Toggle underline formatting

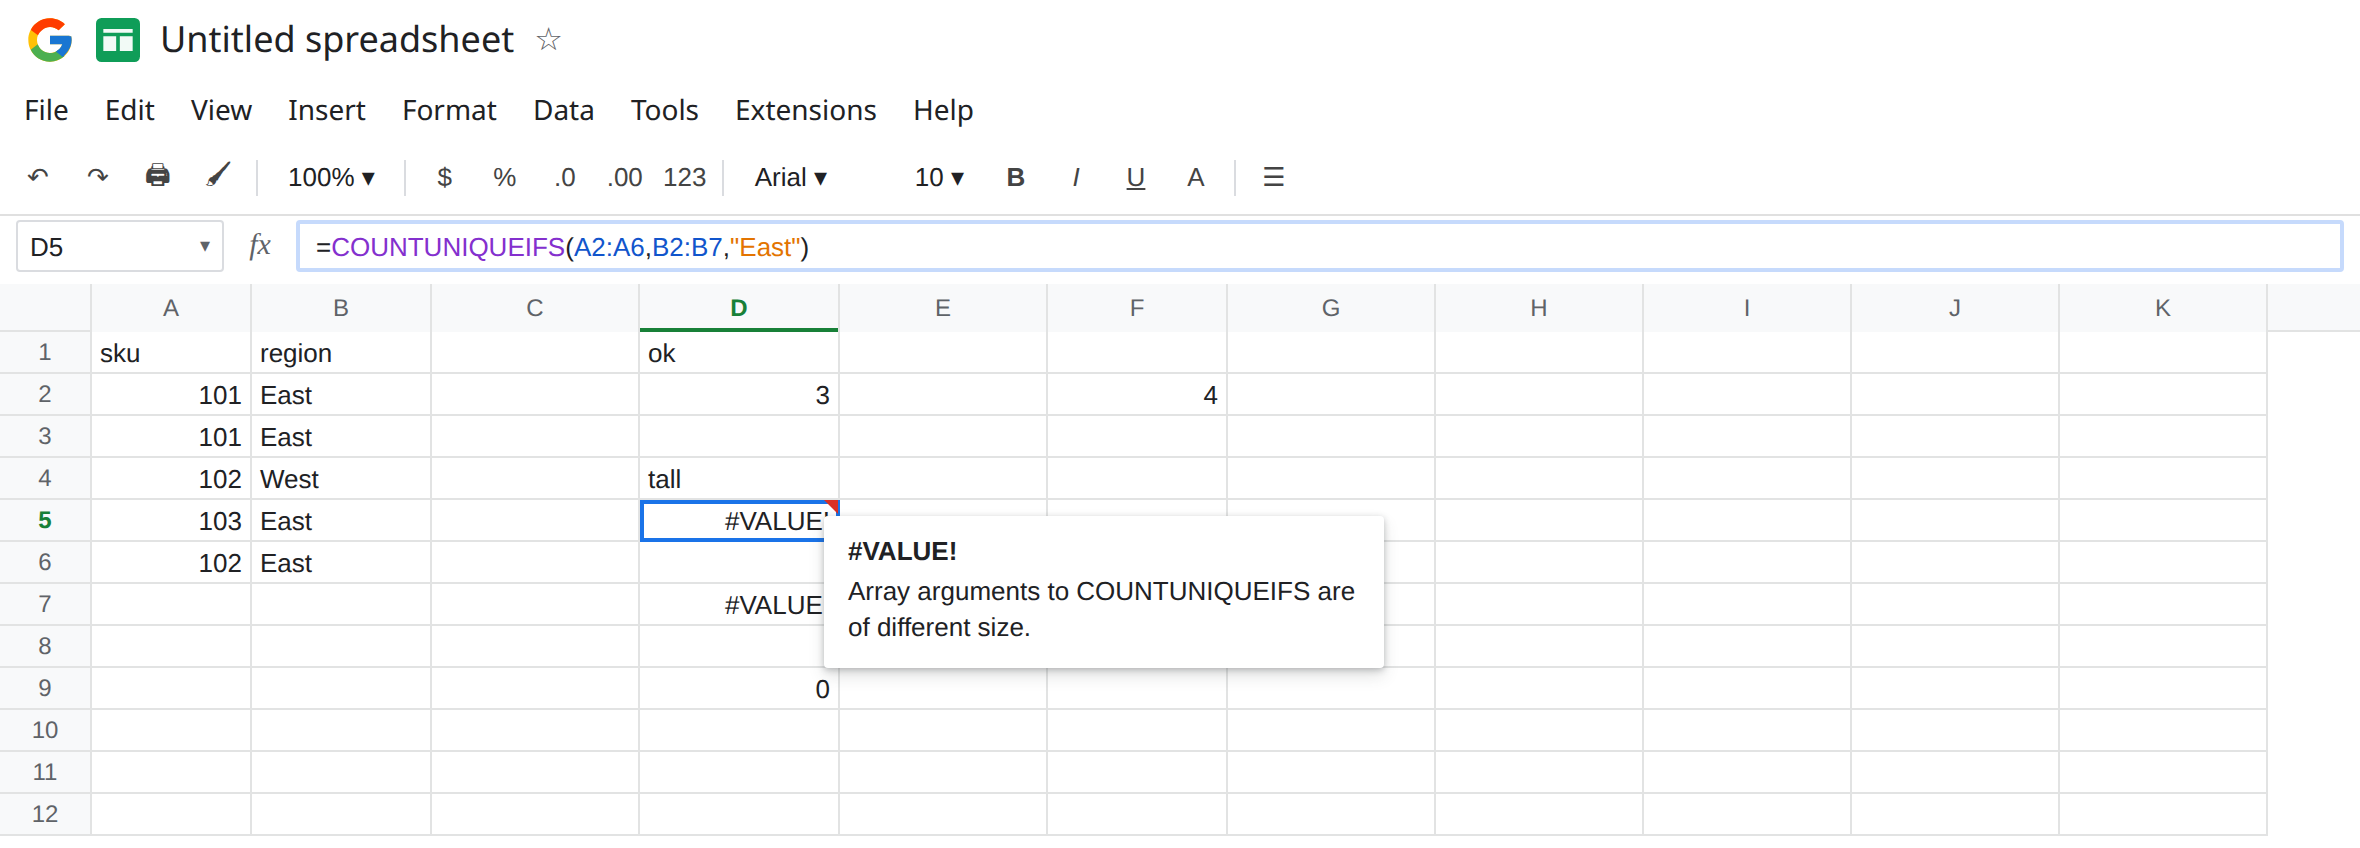(1135, 178)
